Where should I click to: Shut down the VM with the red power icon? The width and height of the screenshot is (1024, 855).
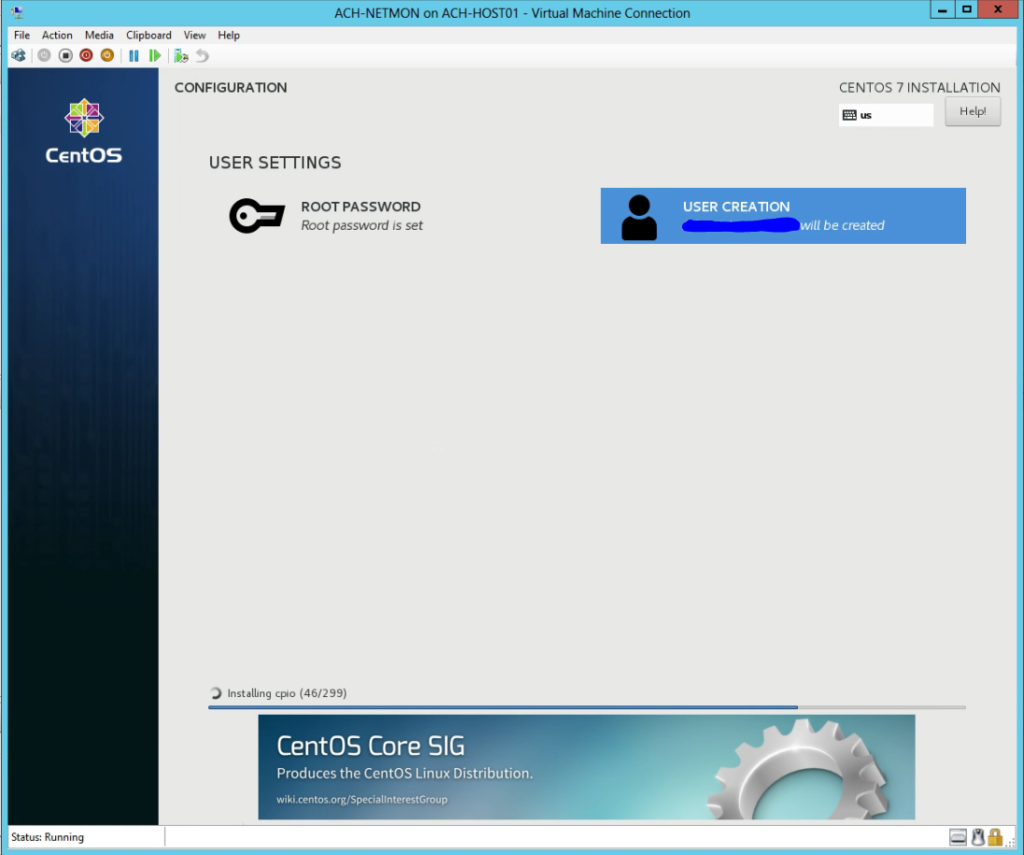click(86, 56)
